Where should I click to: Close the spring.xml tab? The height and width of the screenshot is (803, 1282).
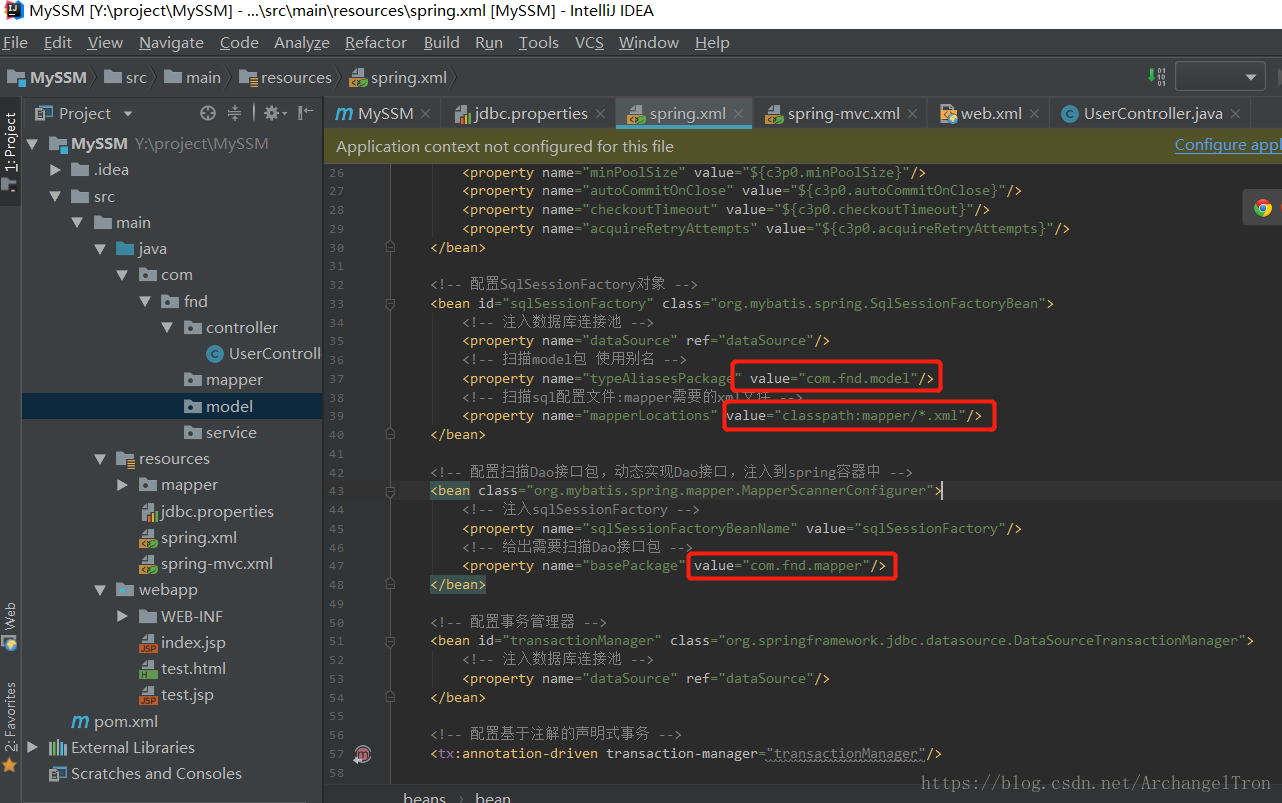coord(738,114)
